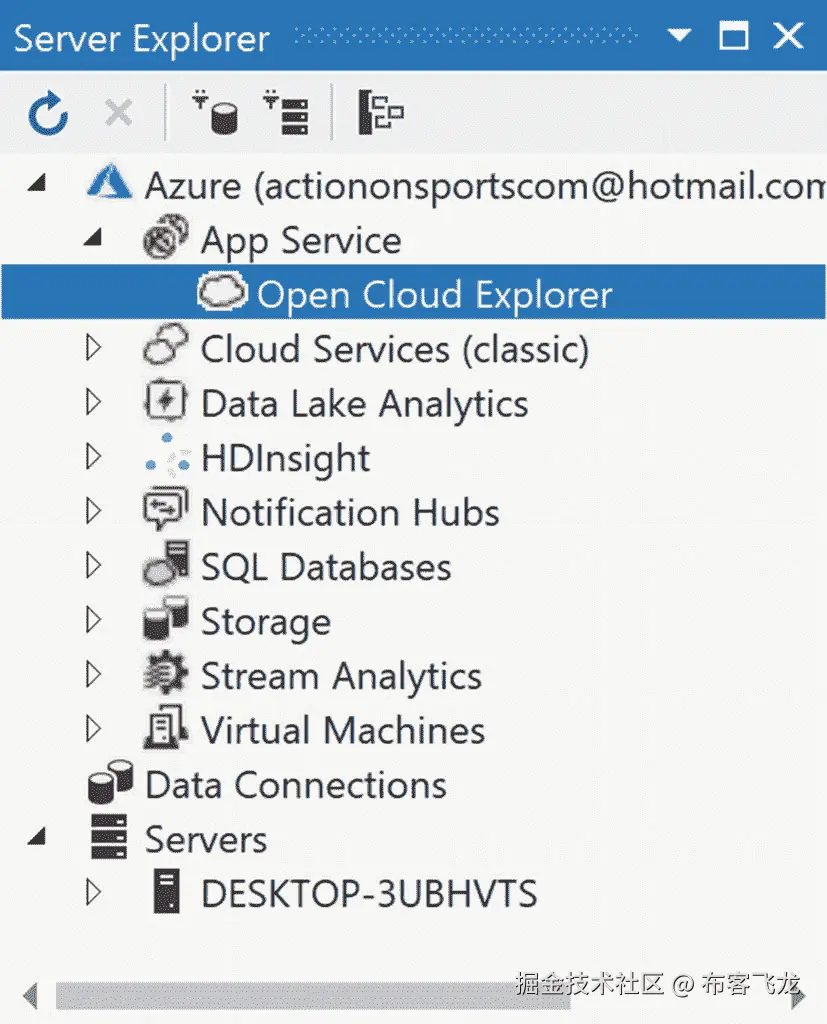Close the Server Explorer panel
Screen dimensions: 827x1024
pyautogui.click(x=788, y=35)
